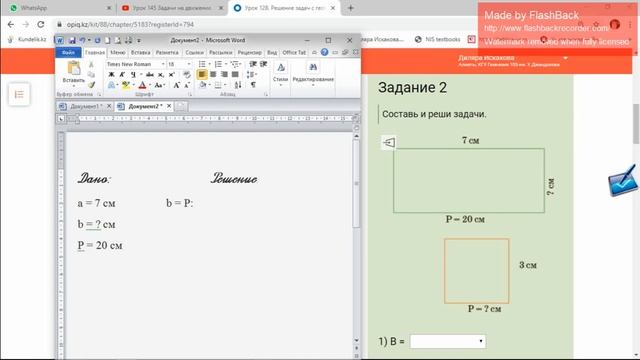Switch to the Рецензир ribbon tab
Screen dimensions: 640x360
point(249,52)
